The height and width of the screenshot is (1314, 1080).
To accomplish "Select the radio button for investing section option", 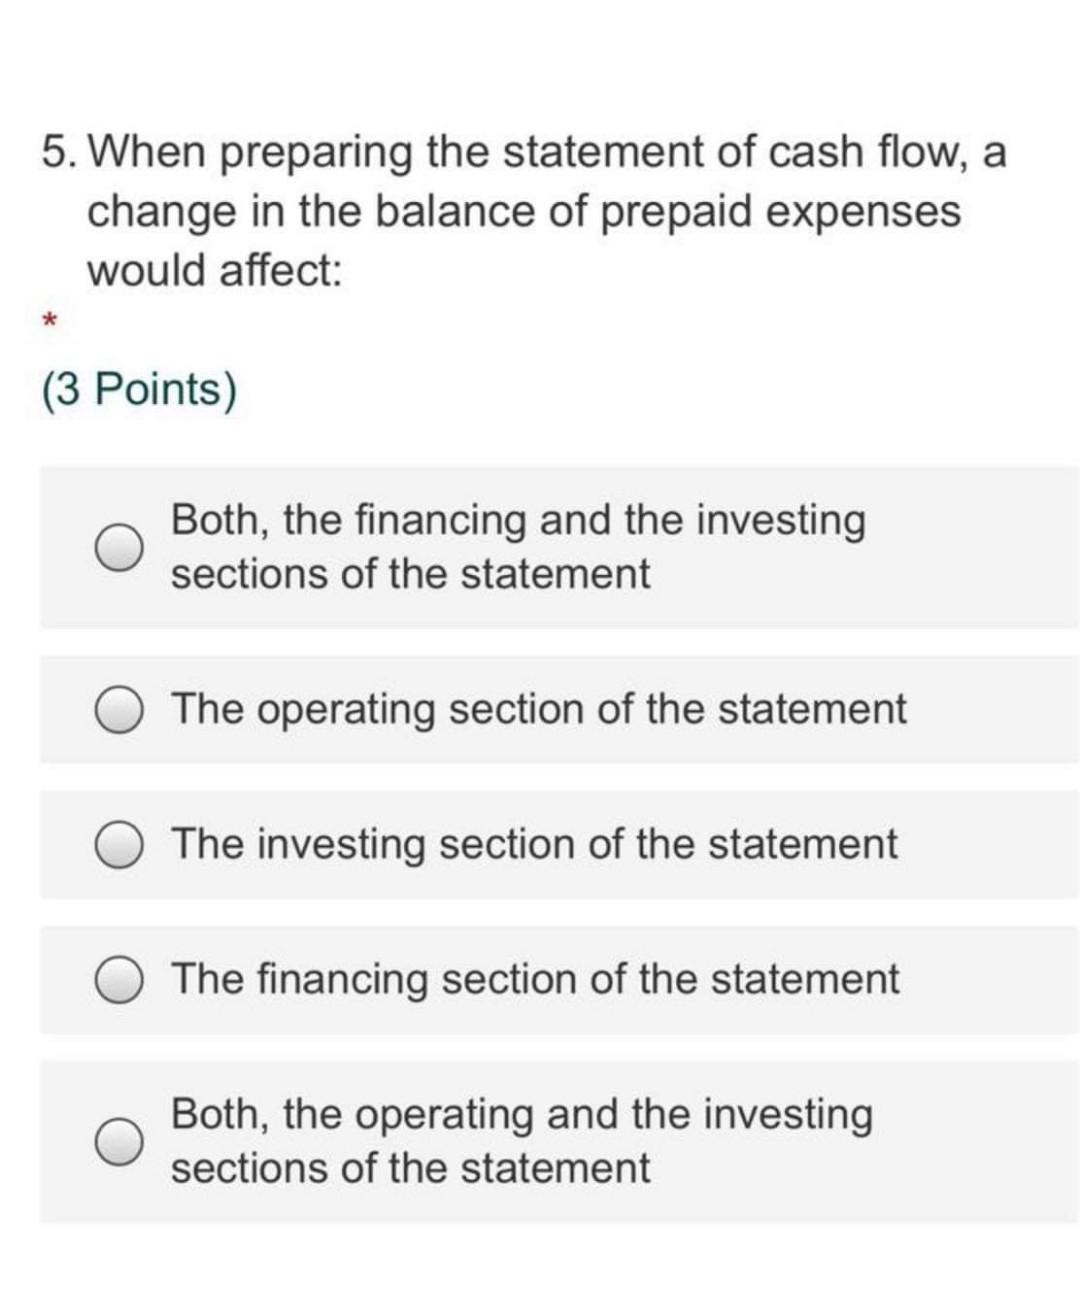I will pyautogui.click(x=118, y=845).
